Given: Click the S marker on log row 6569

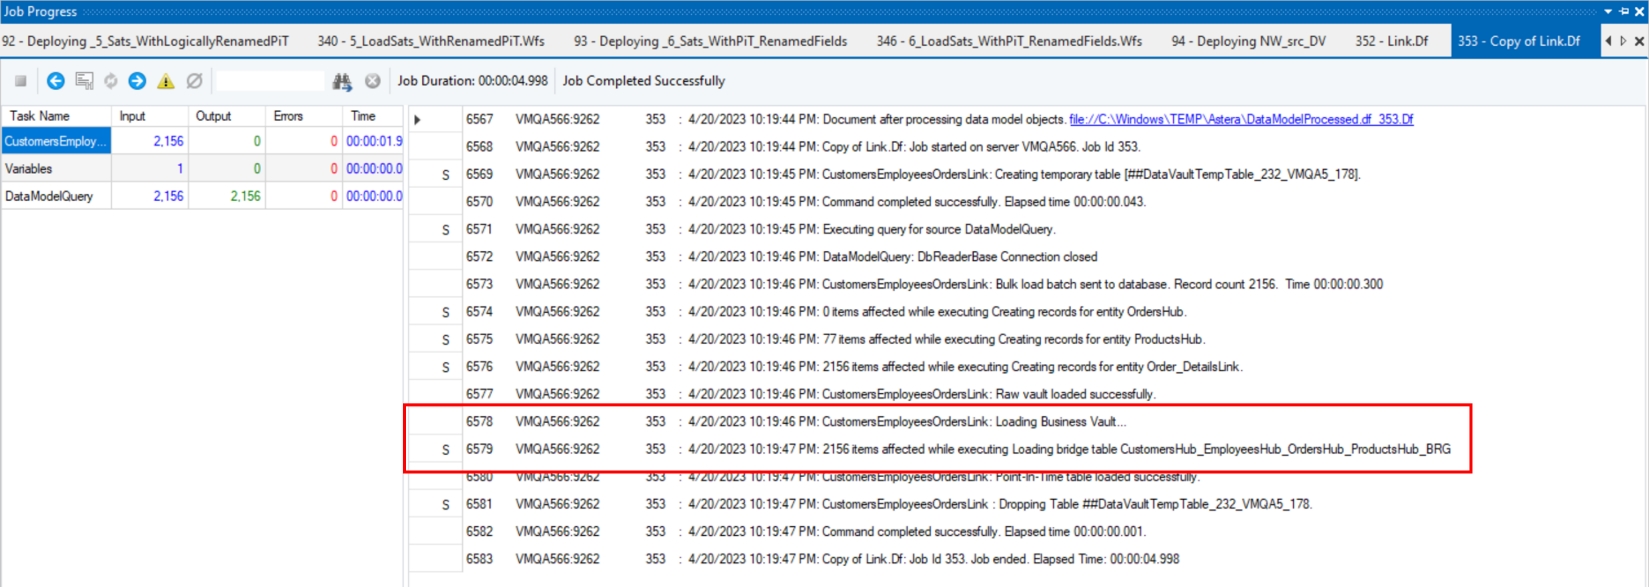Looking at the screenshot, I should click(446, 175).
